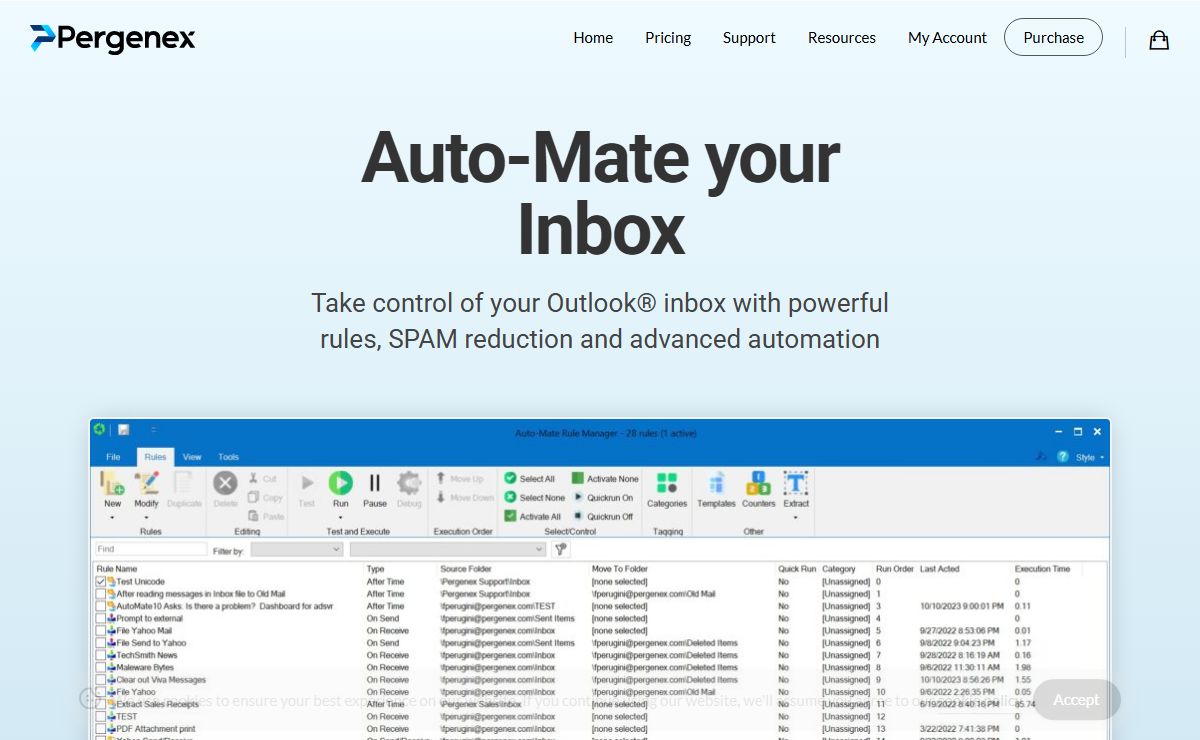Click the Pause icon
The height and width of the screenshot is (740, 1200).
tap(375, 483)
